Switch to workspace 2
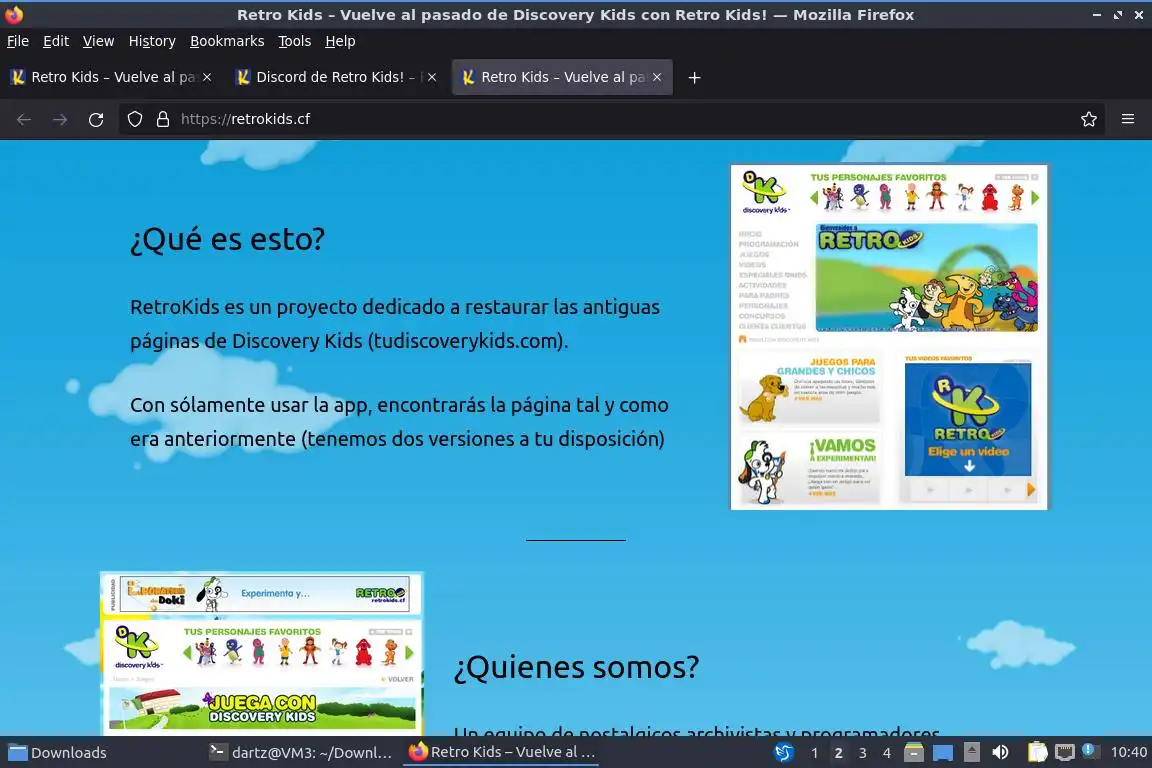 (x=838, y=753)
